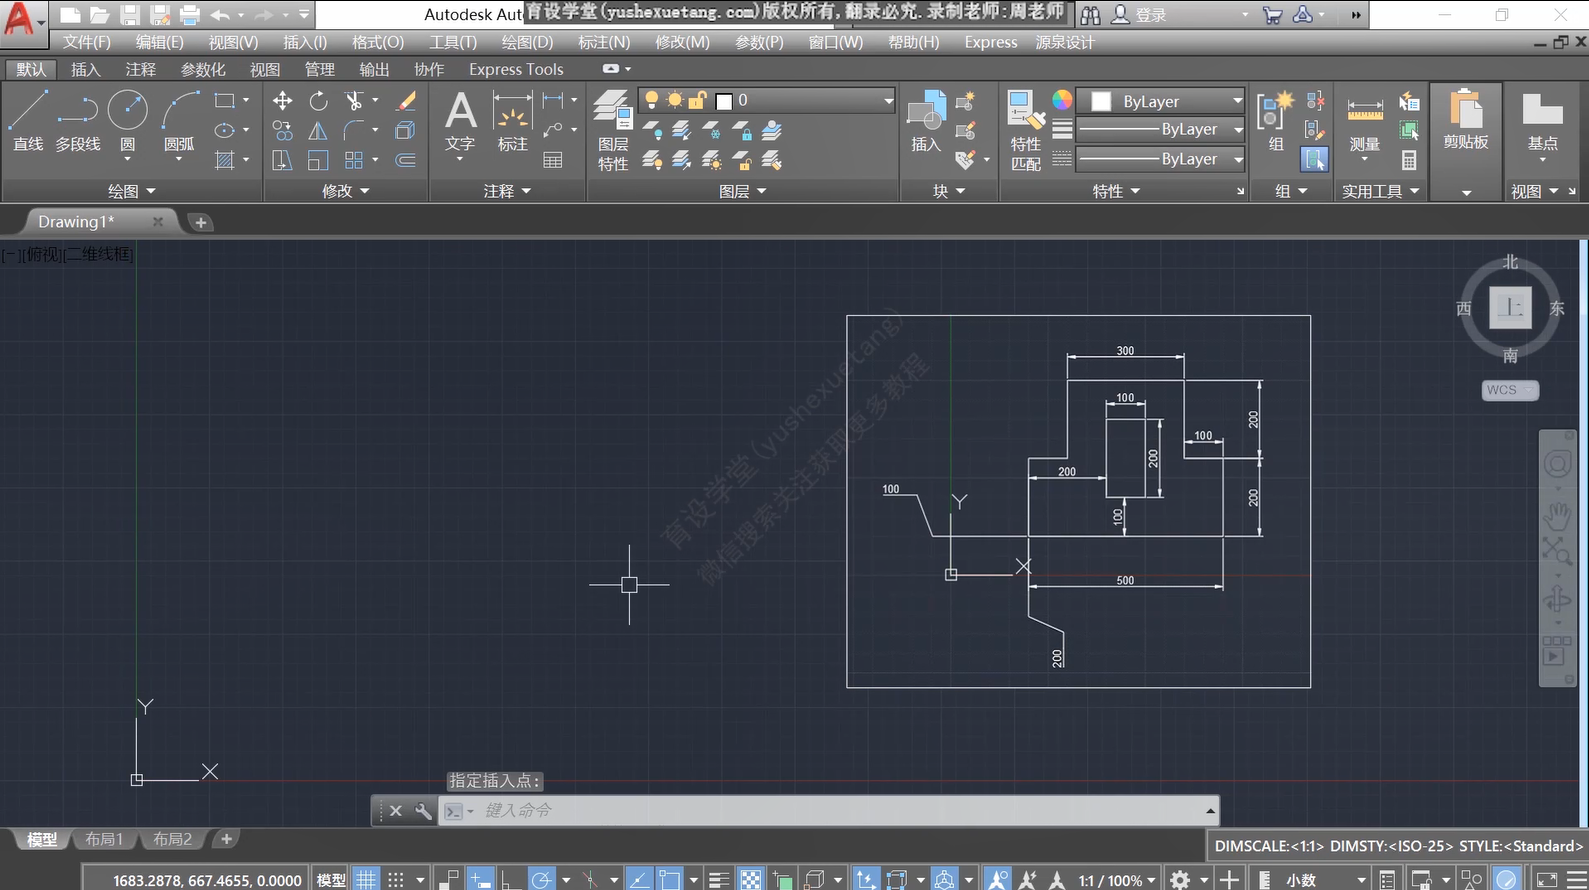Click the object color wheel icon
Screen dimensions: 1589x890
coord(1062,100)
